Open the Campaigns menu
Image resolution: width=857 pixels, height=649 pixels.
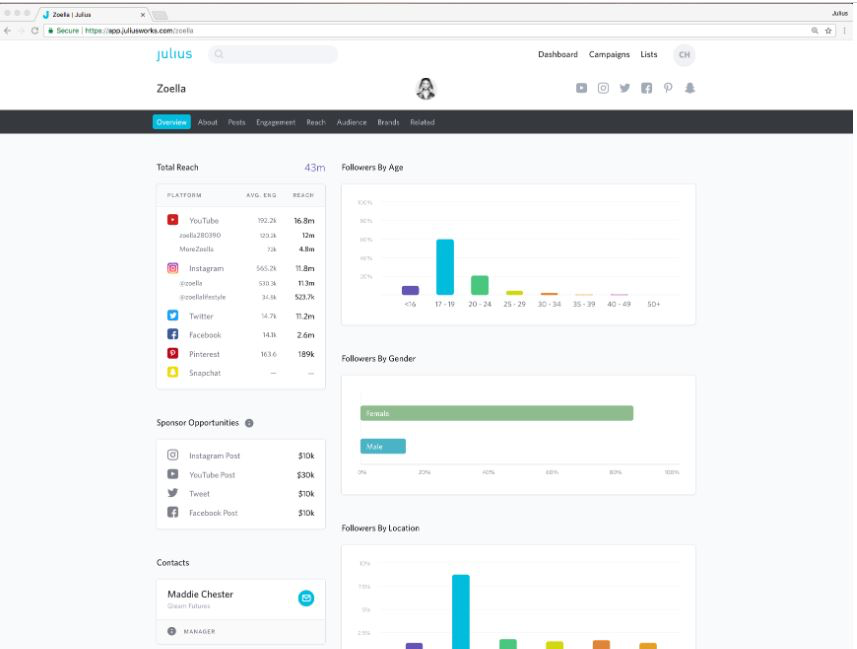(608, 54)
